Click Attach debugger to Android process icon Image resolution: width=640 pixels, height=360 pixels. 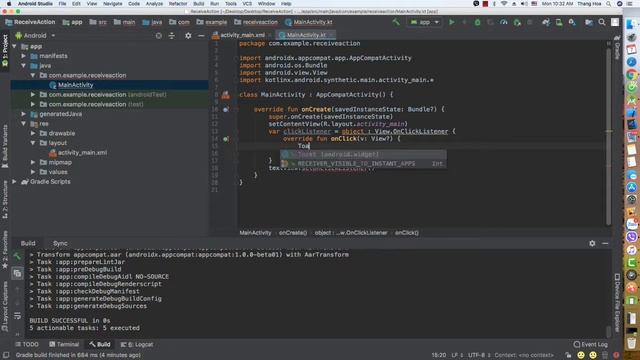517,22
